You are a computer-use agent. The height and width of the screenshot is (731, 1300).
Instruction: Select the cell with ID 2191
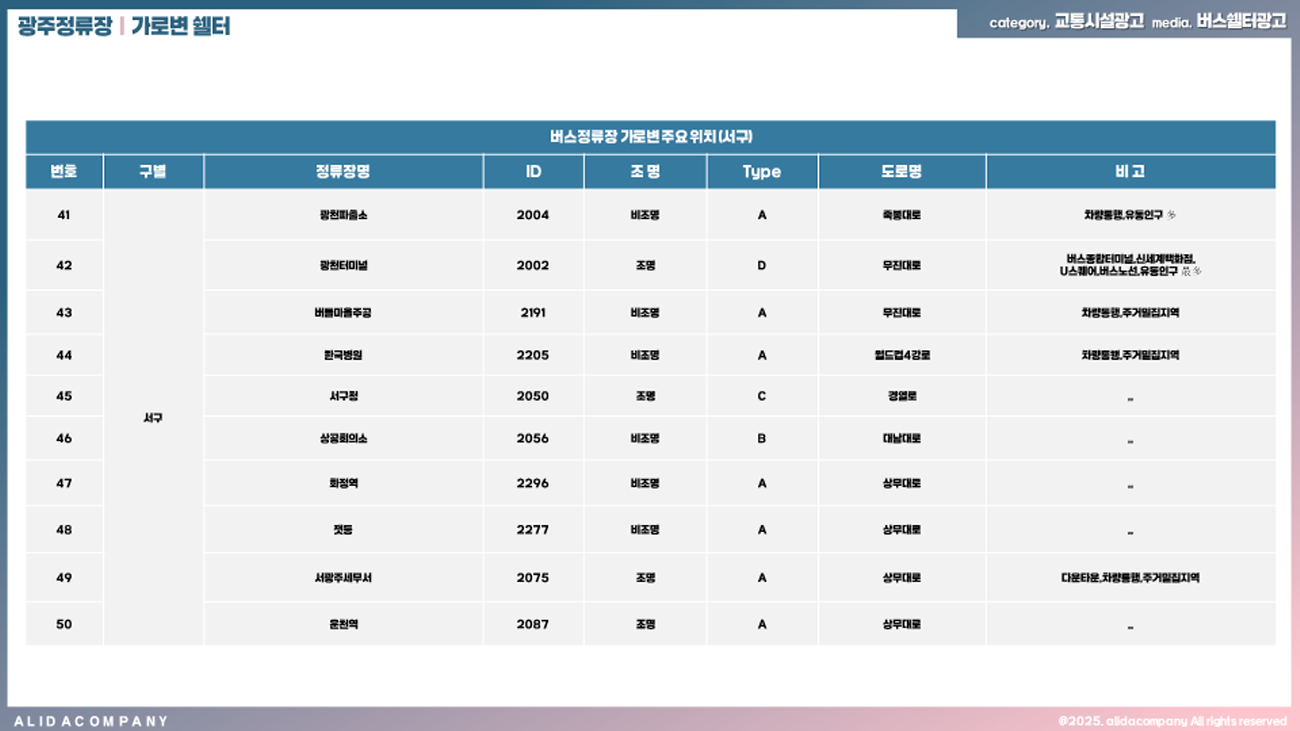click(533, 313)
